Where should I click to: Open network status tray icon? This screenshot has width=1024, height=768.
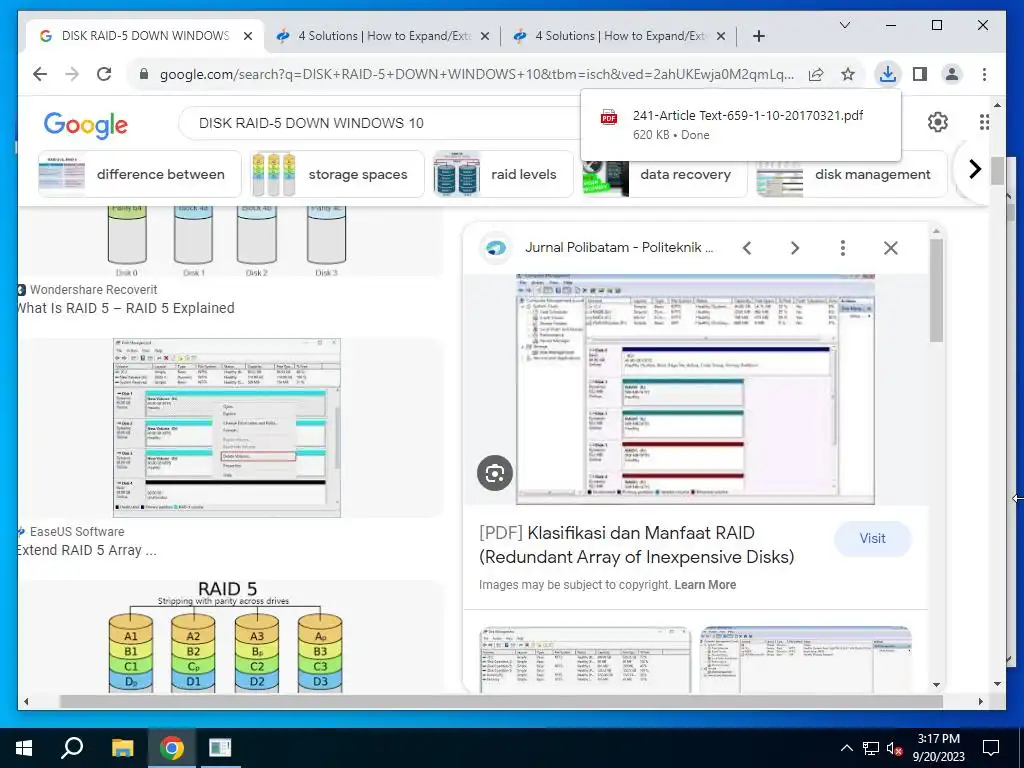pyautogui.click(x=871, y=748)
